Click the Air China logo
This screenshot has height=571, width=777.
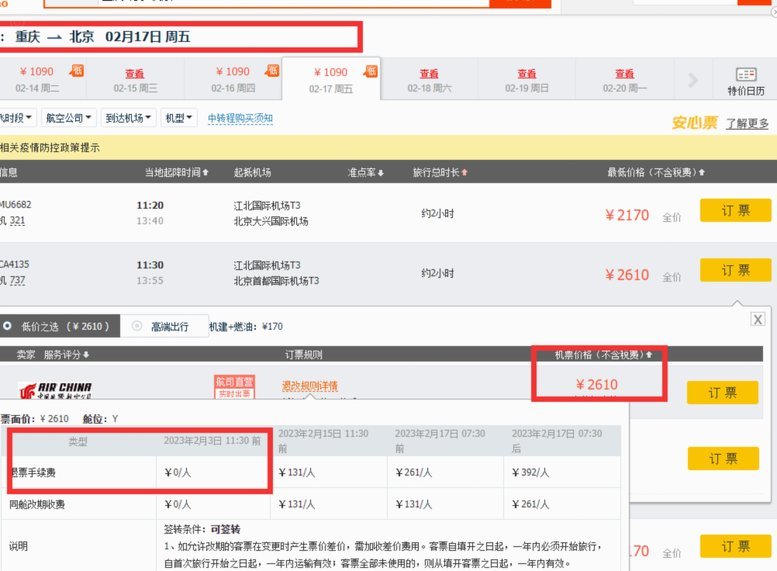(x=55, y=390)
